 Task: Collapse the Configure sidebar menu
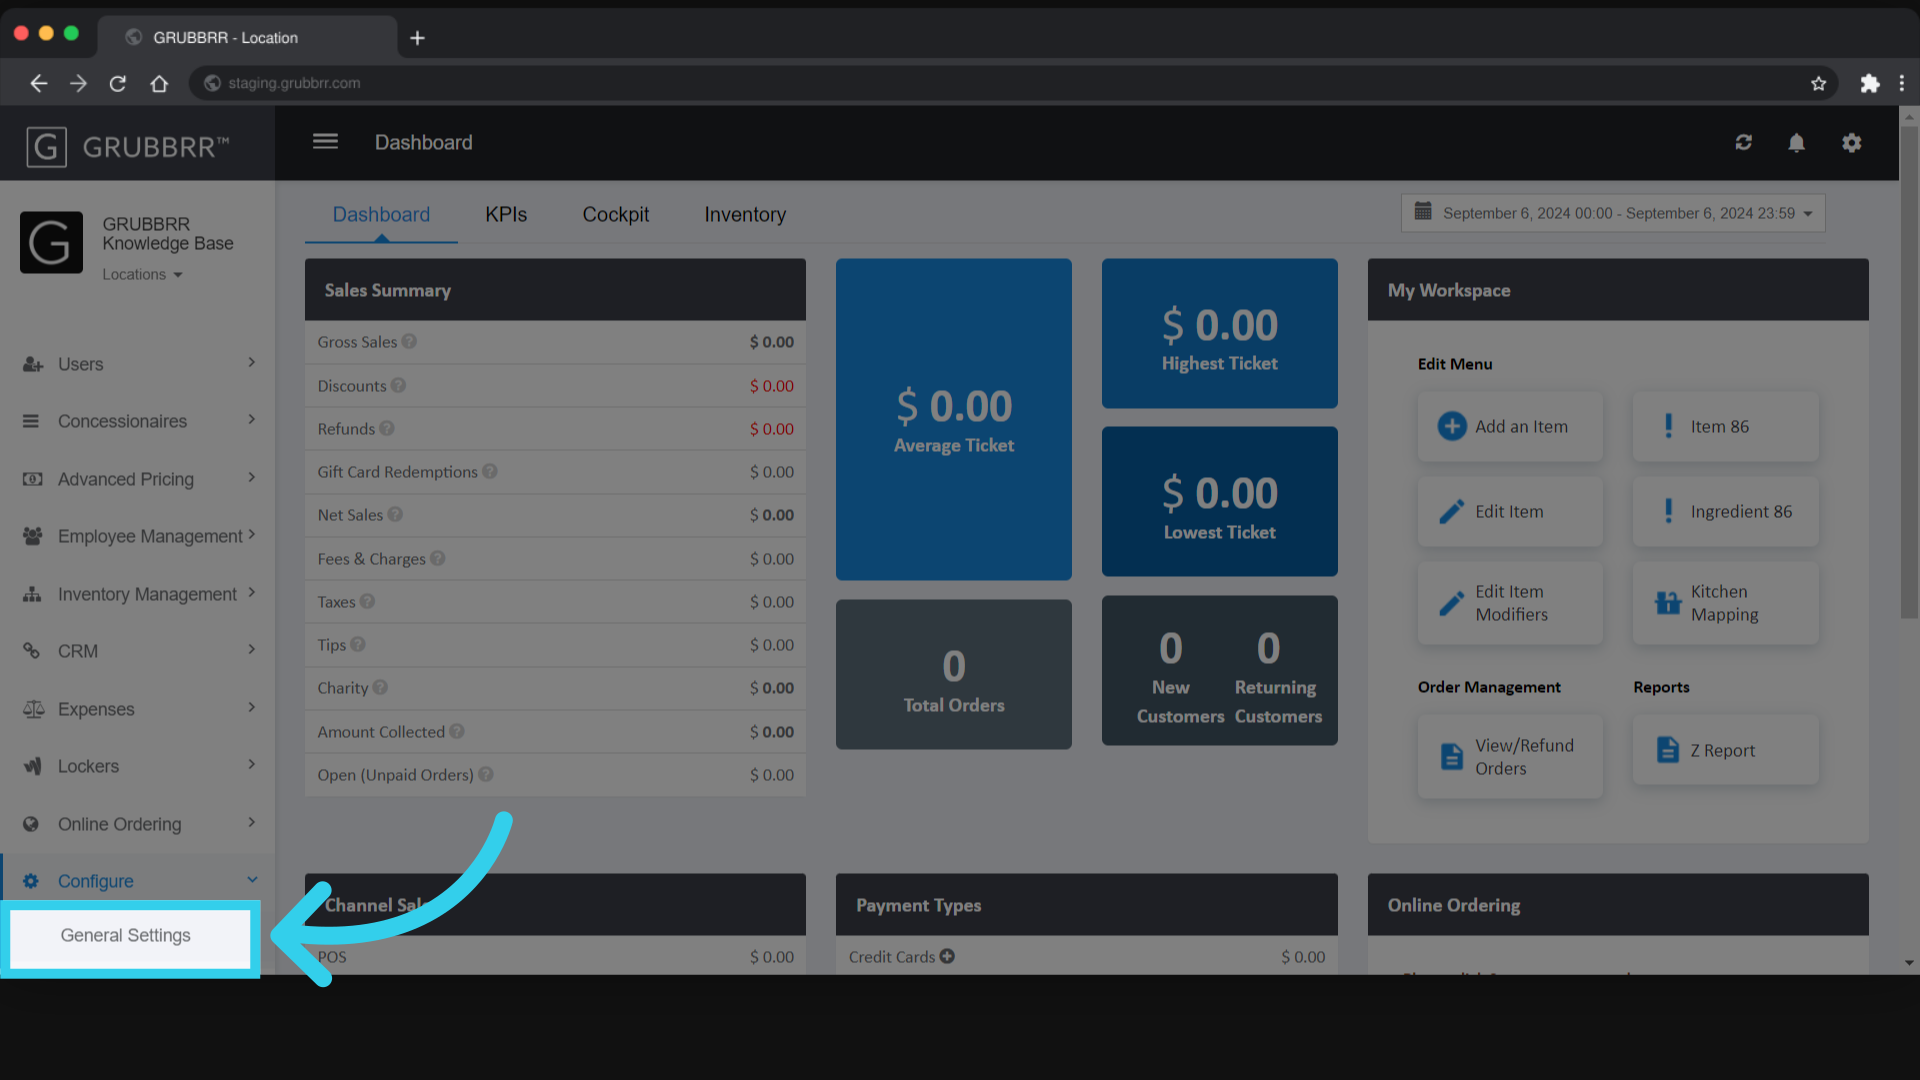pos(138,881)
